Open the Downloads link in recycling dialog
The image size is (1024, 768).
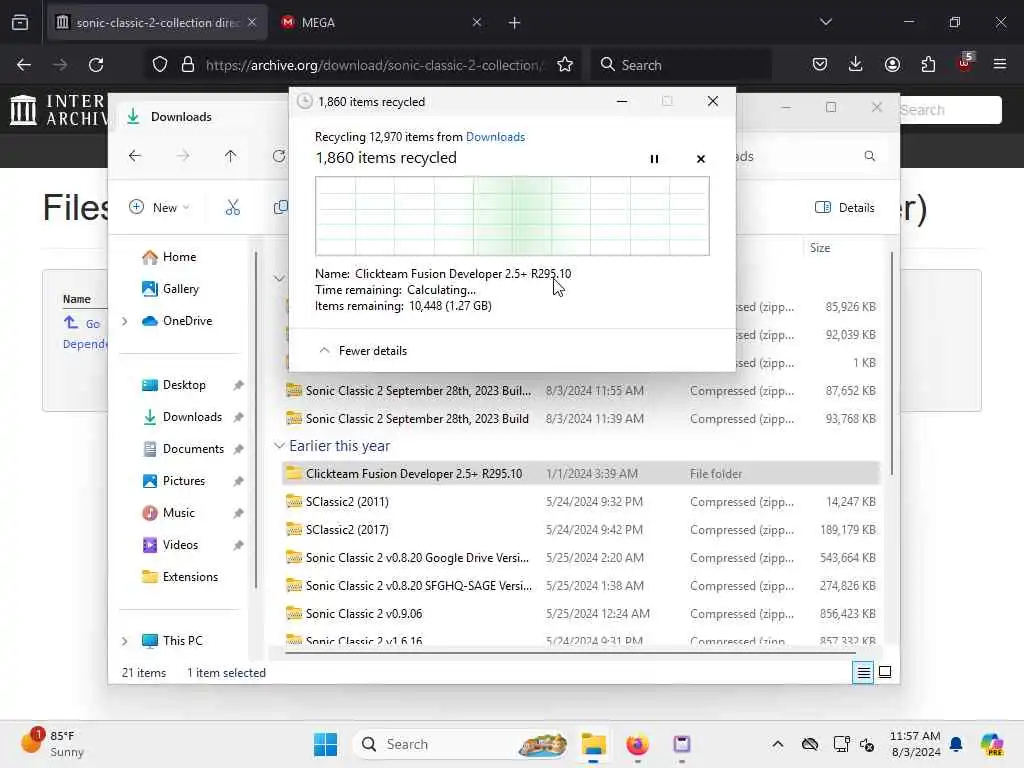495,136
